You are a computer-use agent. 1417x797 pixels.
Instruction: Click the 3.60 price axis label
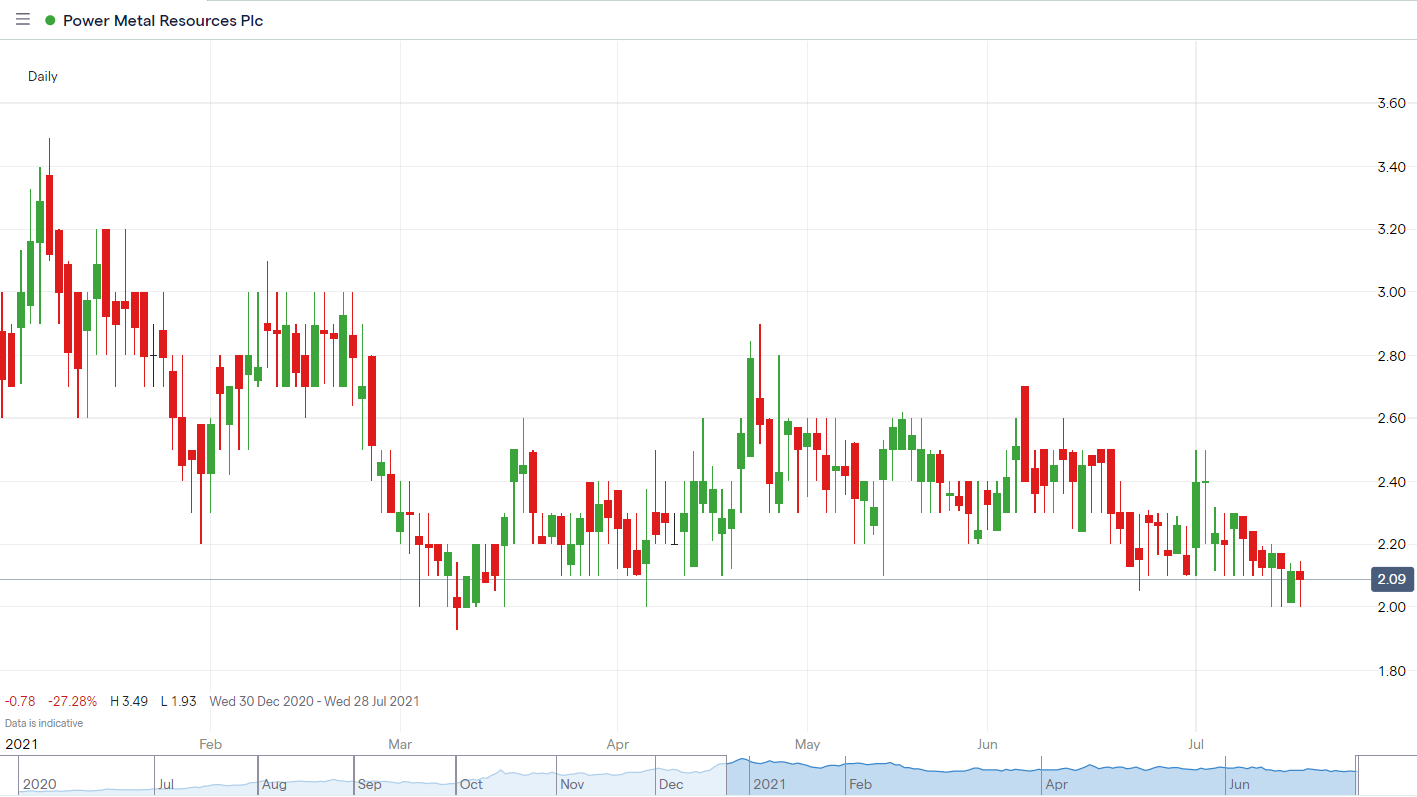1391,103
